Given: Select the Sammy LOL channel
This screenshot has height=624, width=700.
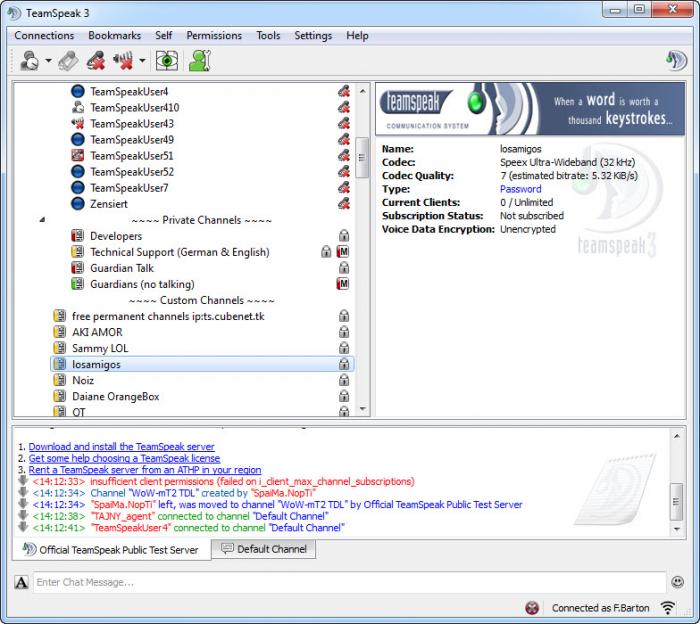Looking at the screenshot, I should pos(100,349).
